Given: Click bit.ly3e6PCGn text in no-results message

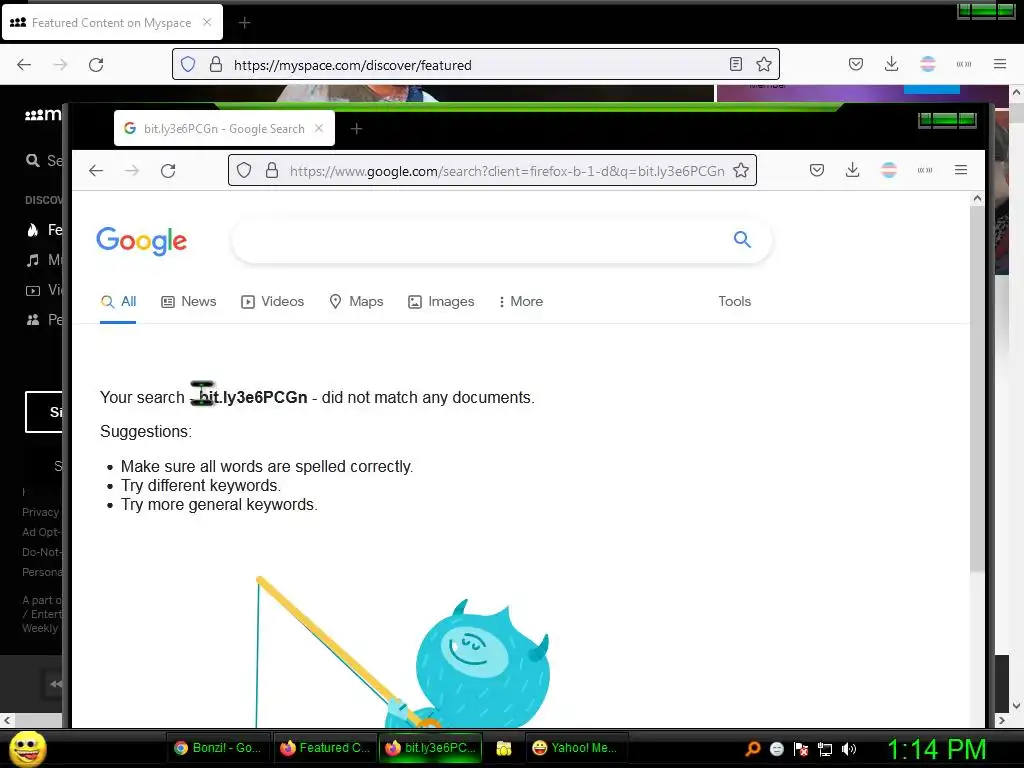Looking at the screenshot, I should tap(253, 398).
